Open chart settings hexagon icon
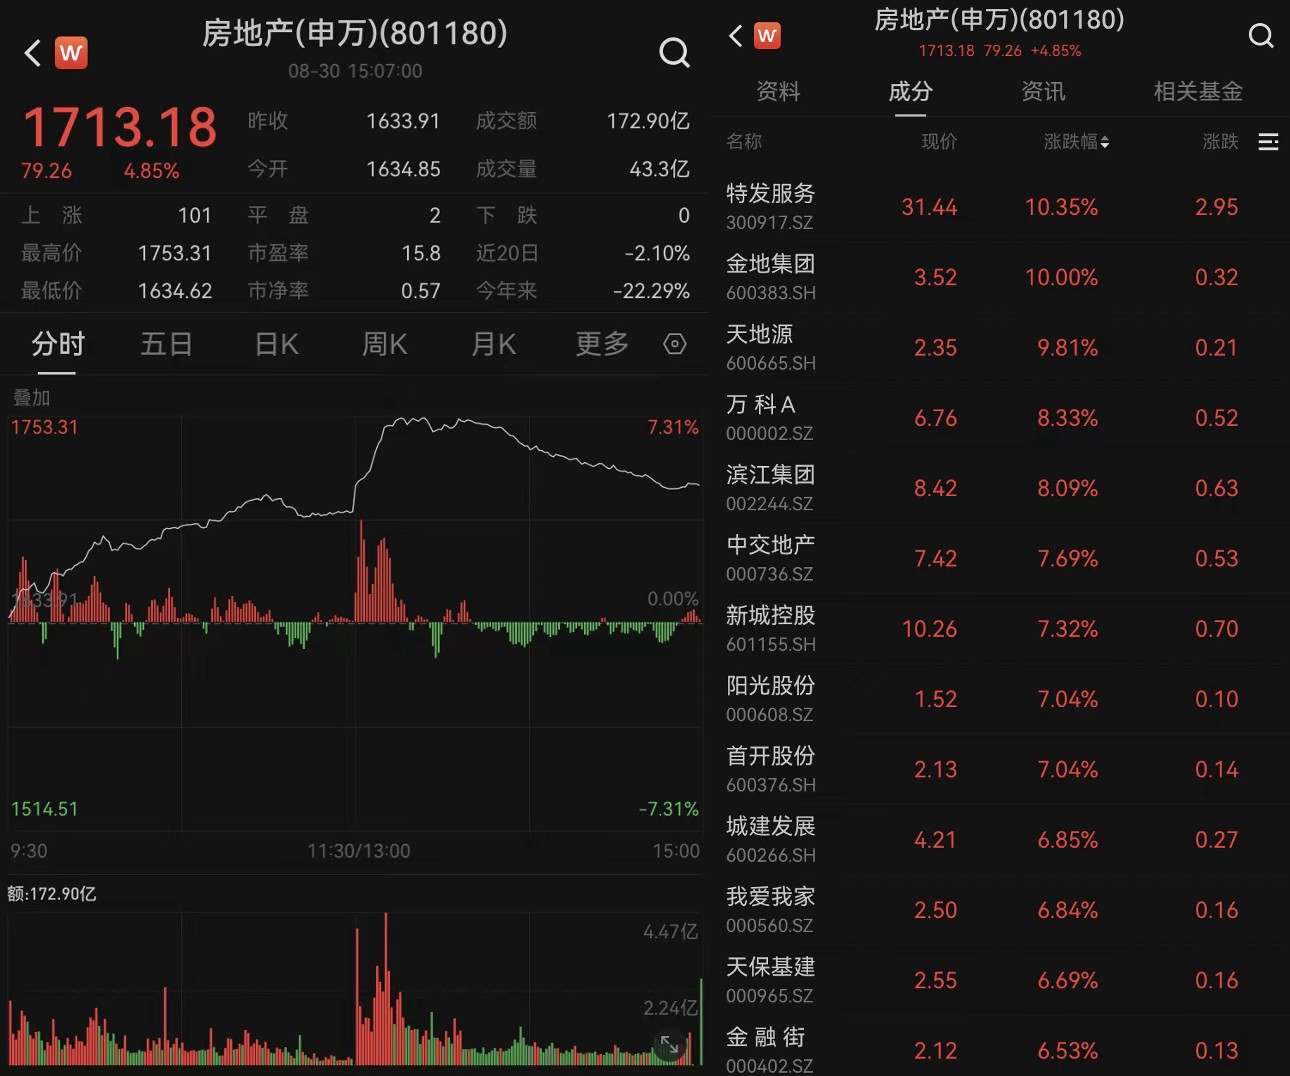1290x1076 pixels. point(675,344)
